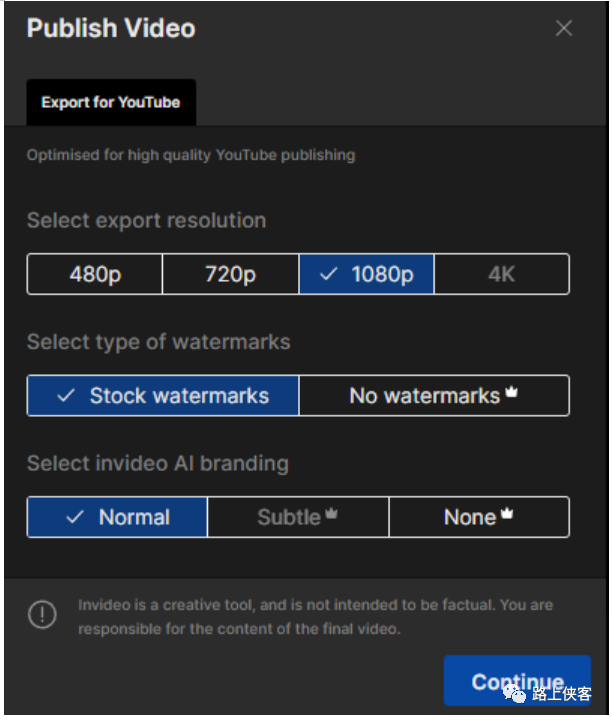Click the Invideo creative tool disclaimer text
Image resolution: width=612 pixels, height=721 pixels.
(x=316, y=619)
